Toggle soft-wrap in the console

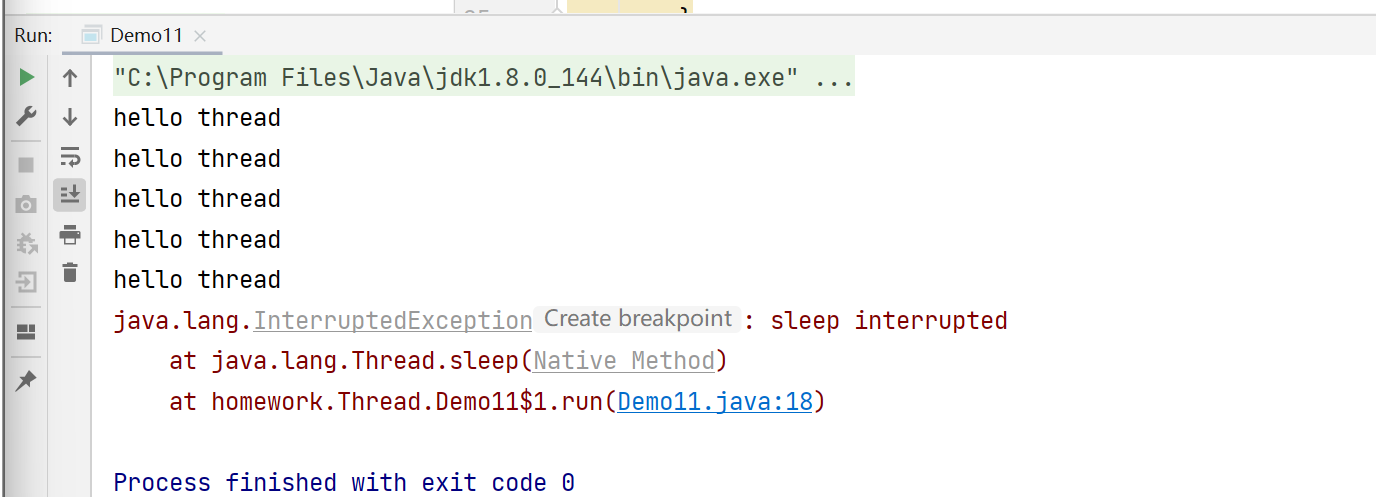[70, 156]
